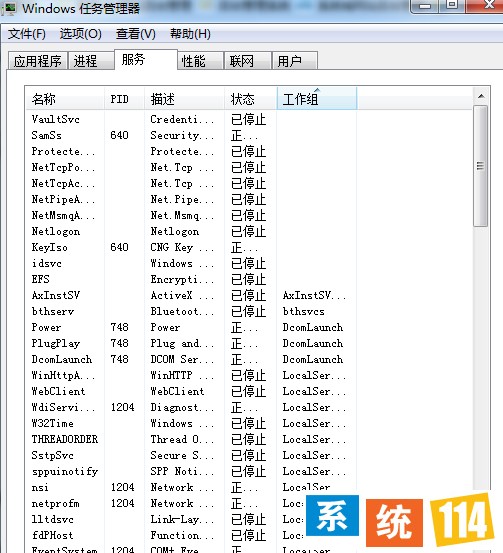
Task: Click the Credenti... description cell
Action: pos(182,119)
